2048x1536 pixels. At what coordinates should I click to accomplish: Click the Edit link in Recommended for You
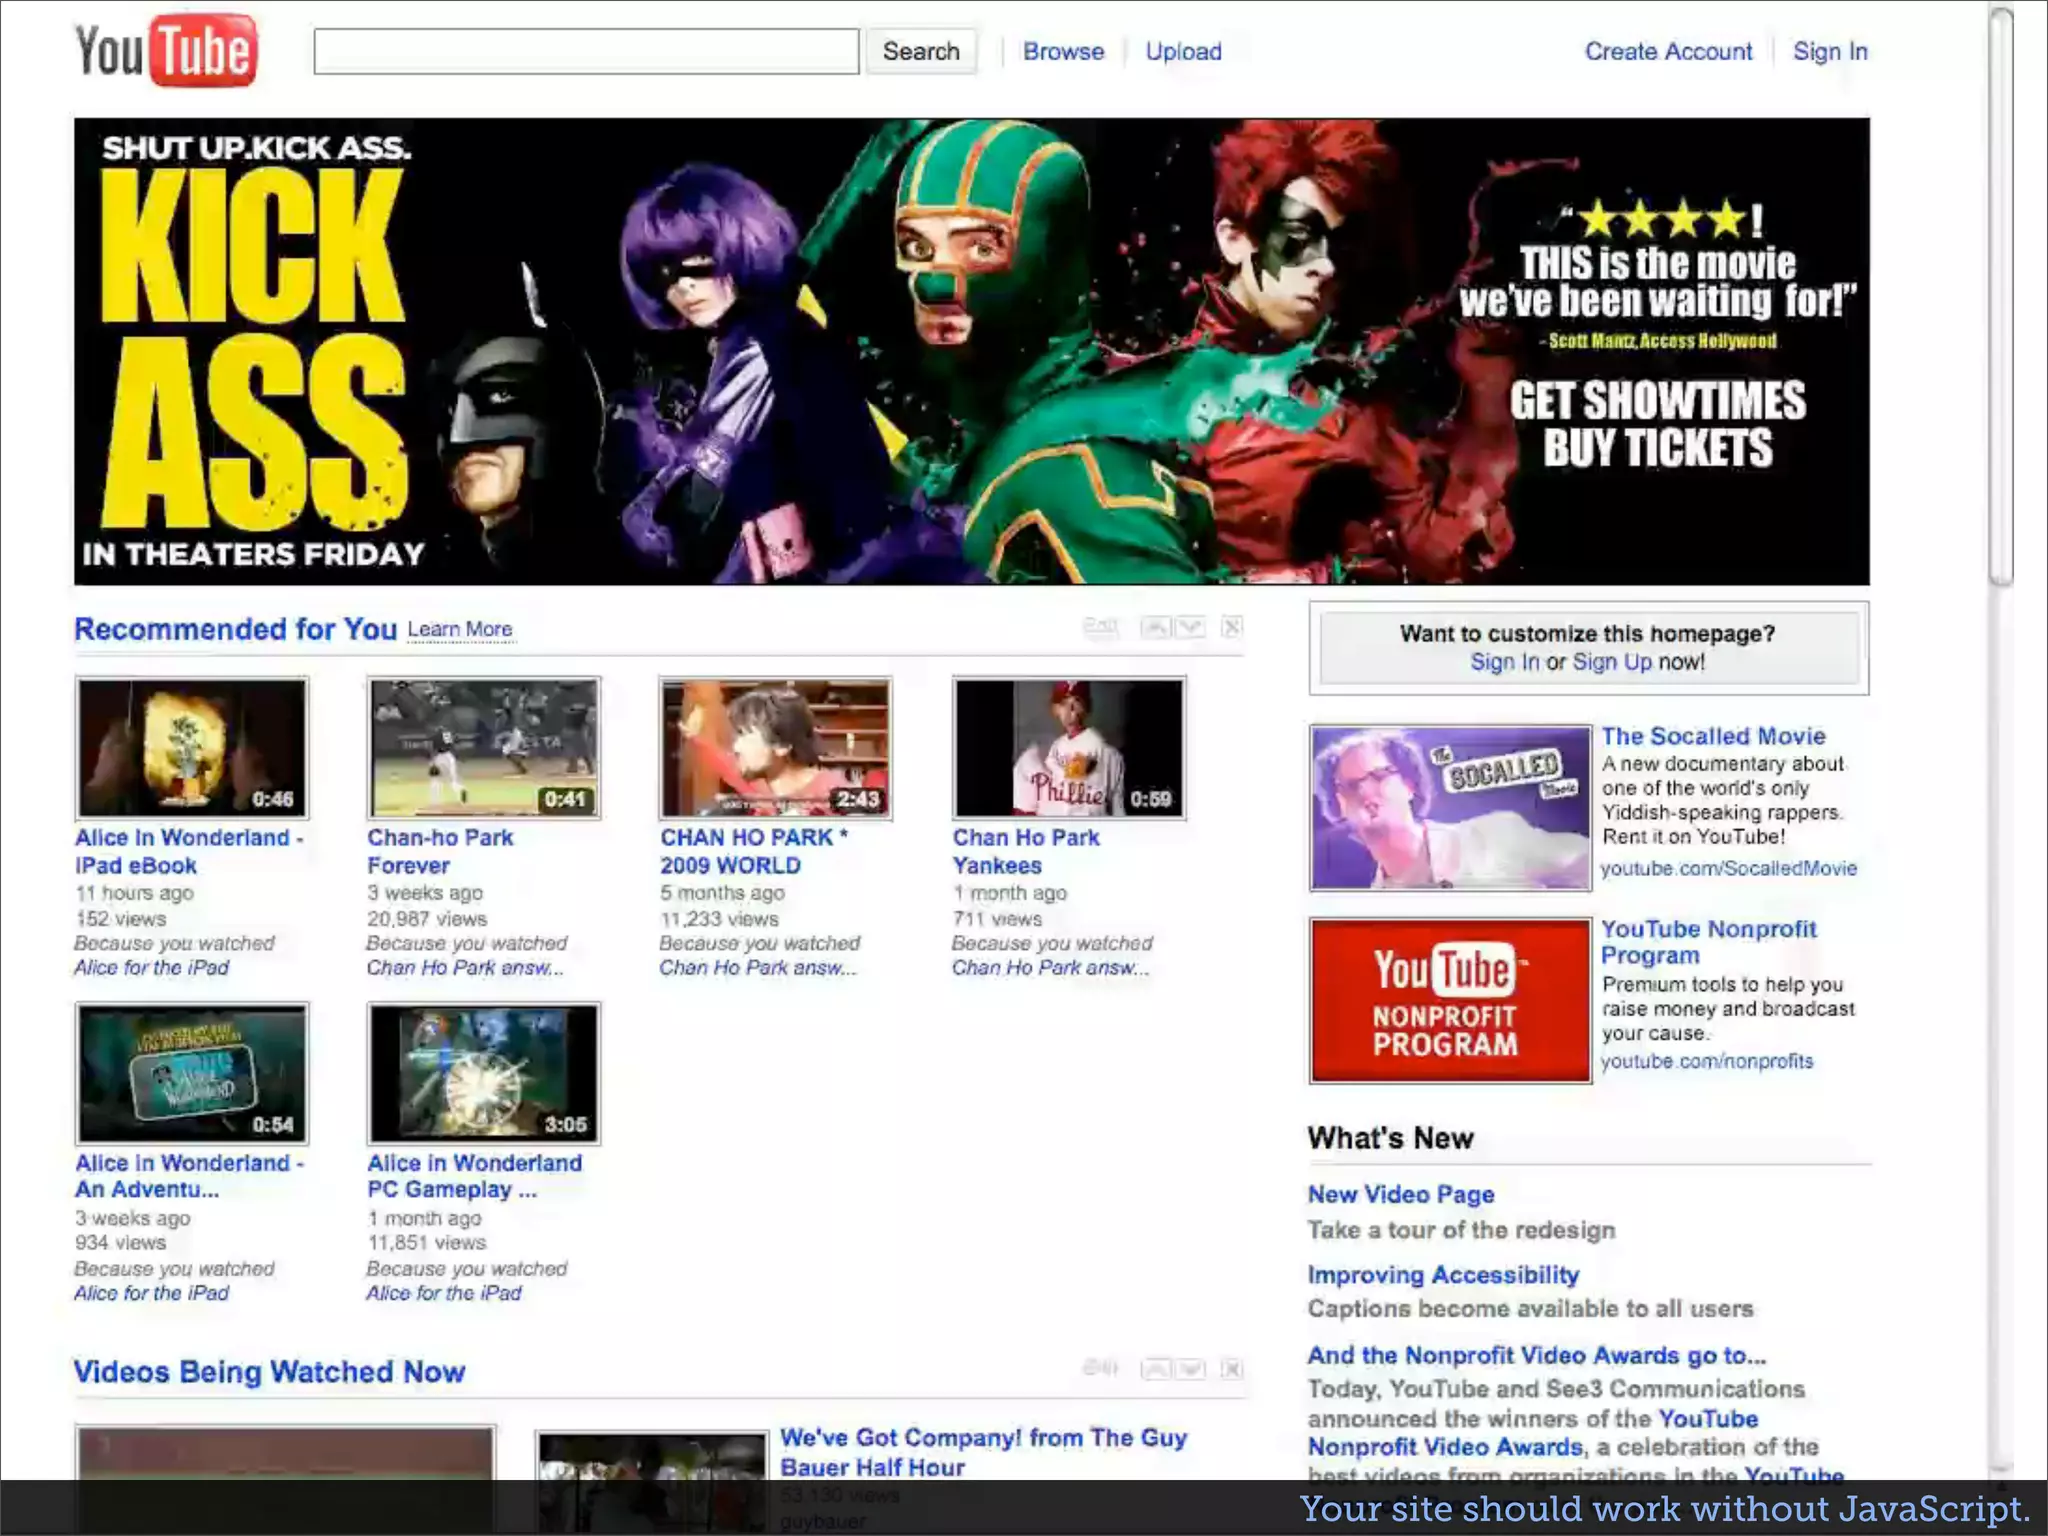pos(1100,627)
